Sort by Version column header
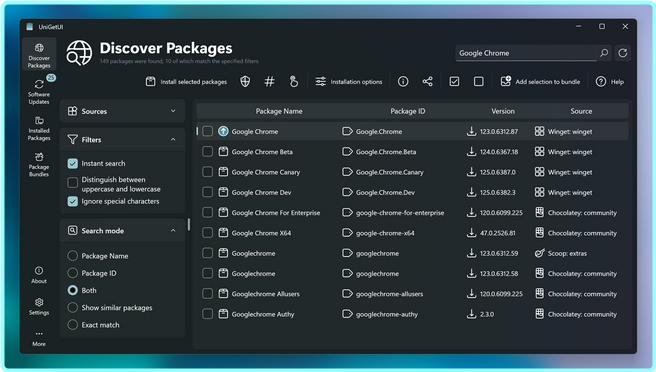The image size is (656, 372). [503, 111]
